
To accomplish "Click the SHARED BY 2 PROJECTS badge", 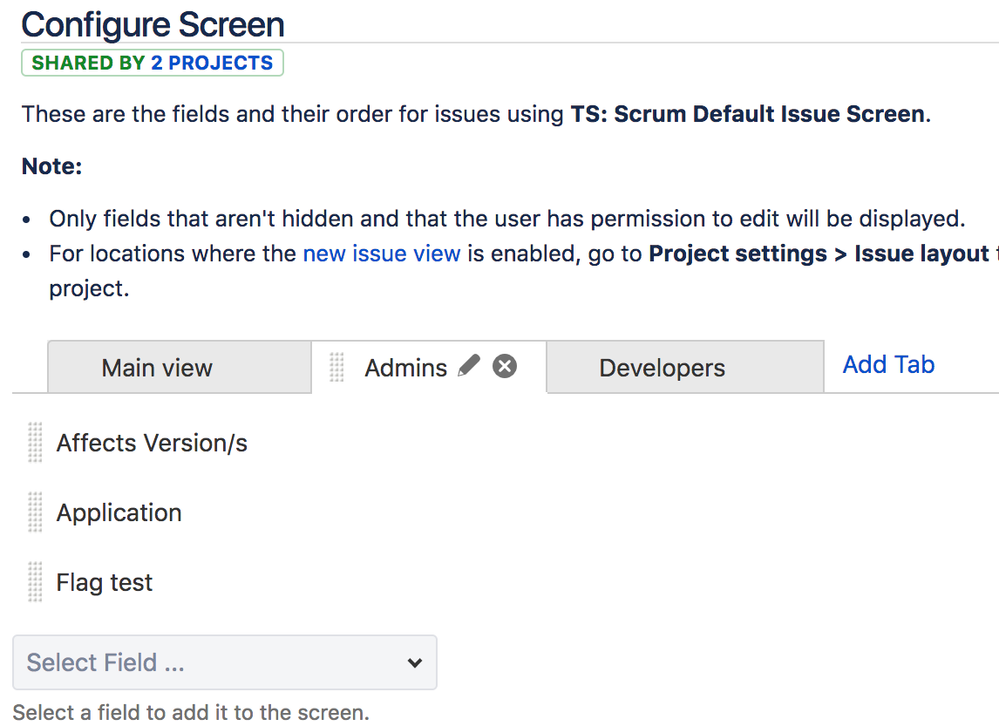I will [x=152, y=62].
